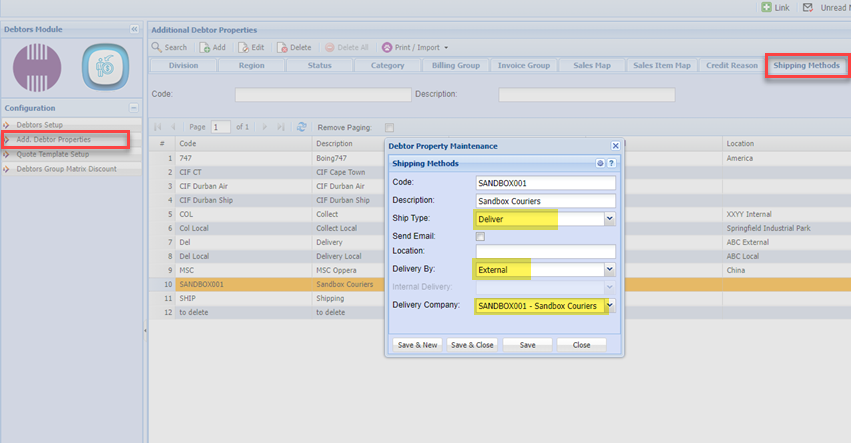
Task: Expand the Delivery By dropdown
Action: pyautogui.click(x=609, y=269)
